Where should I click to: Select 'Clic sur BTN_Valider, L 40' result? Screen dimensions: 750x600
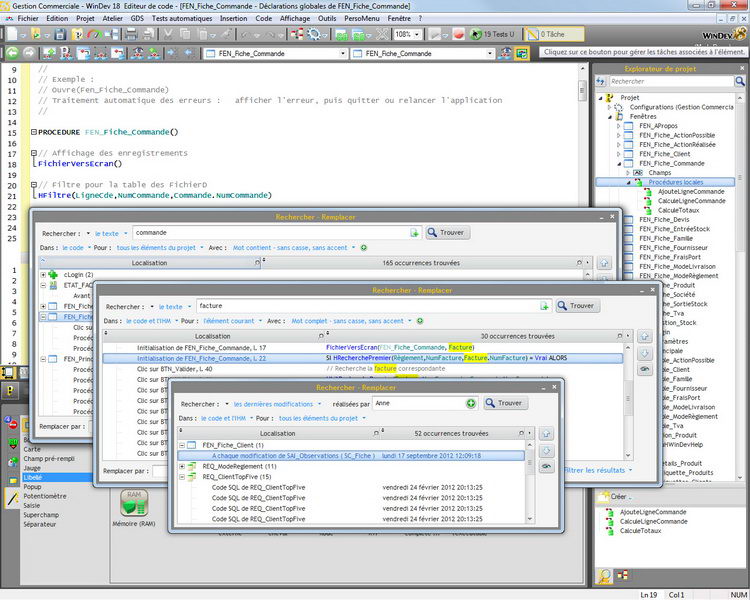(175, 369)
